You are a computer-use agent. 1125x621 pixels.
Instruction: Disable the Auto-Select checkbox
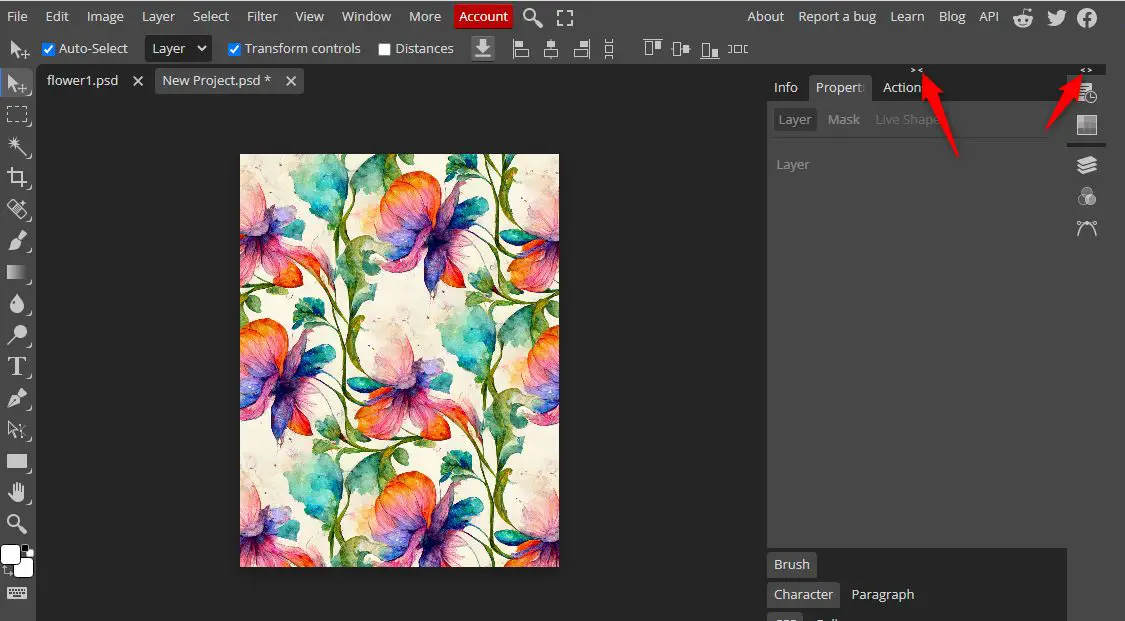[49, 49]
